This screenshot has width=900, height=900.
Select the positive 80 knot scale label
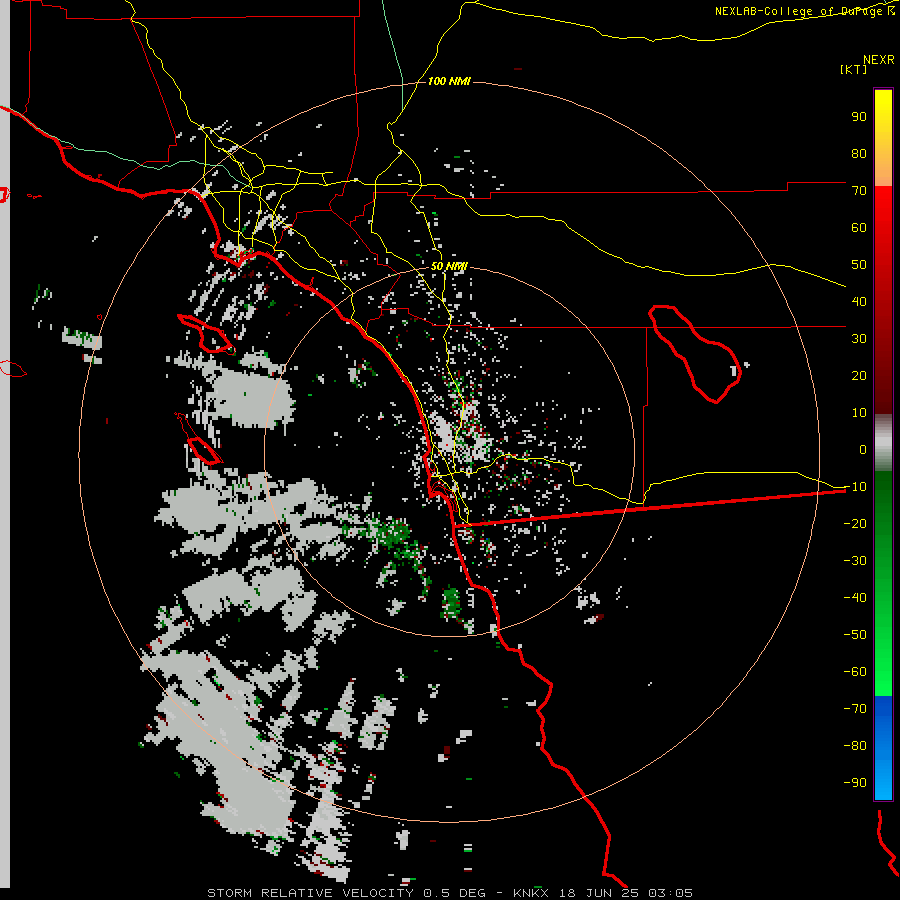click(859, 153)
